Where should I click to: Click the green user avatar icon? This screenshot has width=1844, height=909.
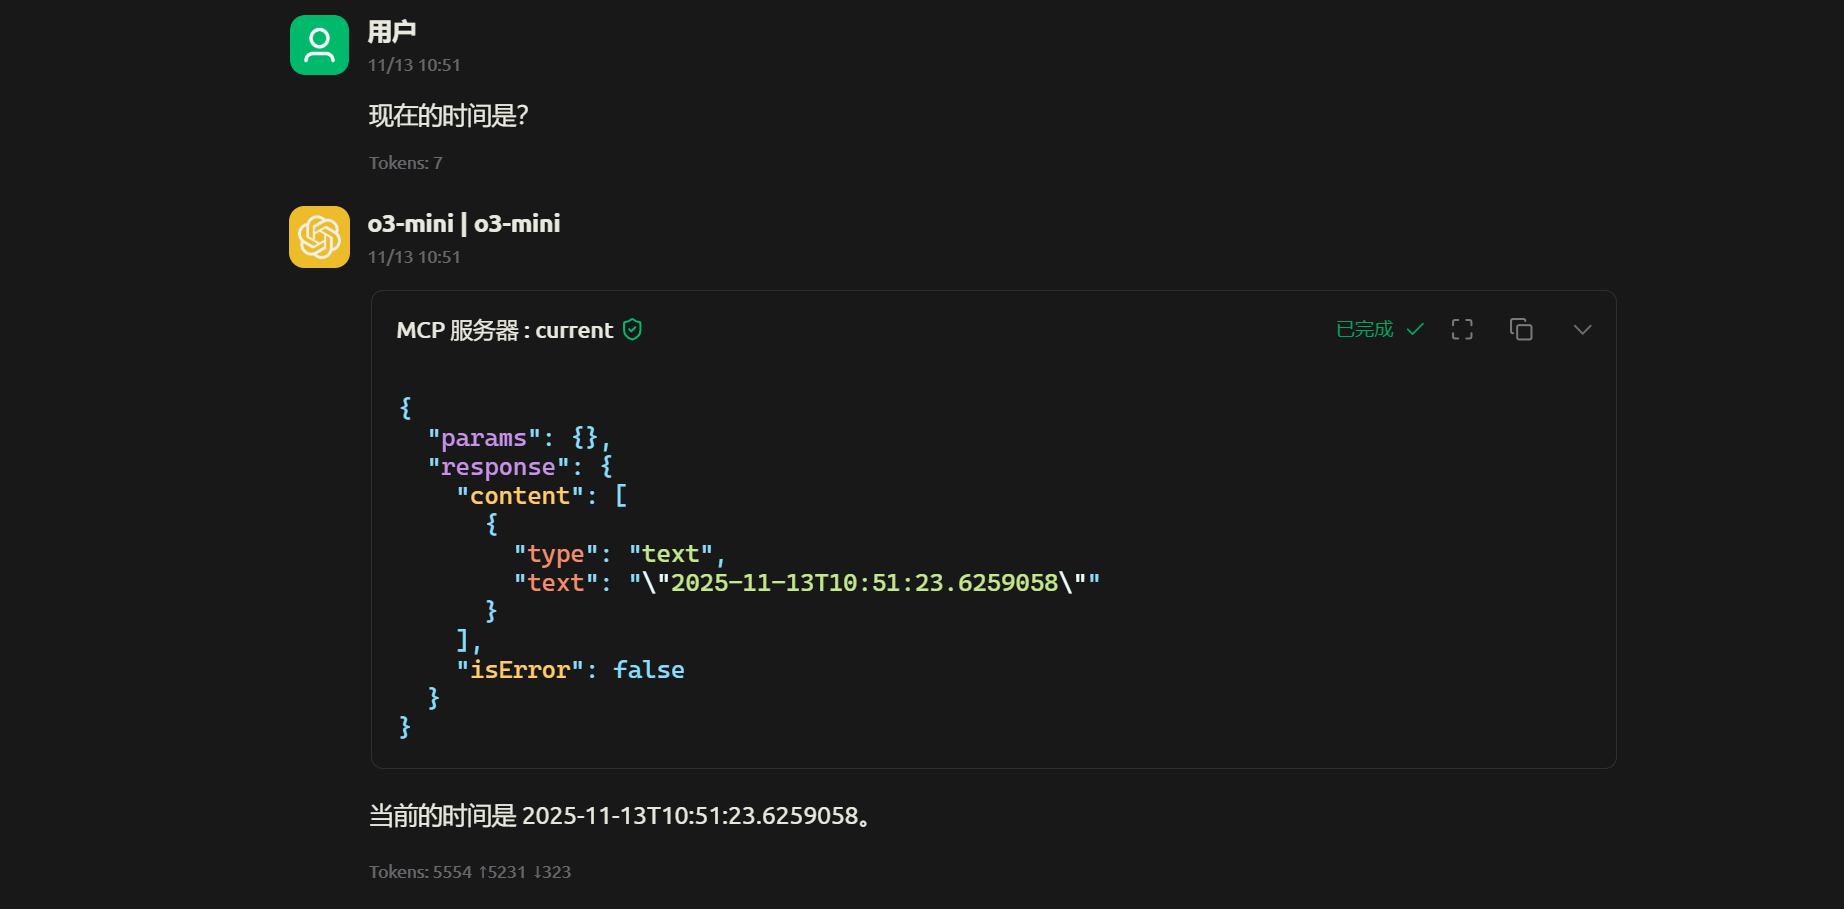click(319, 45)
